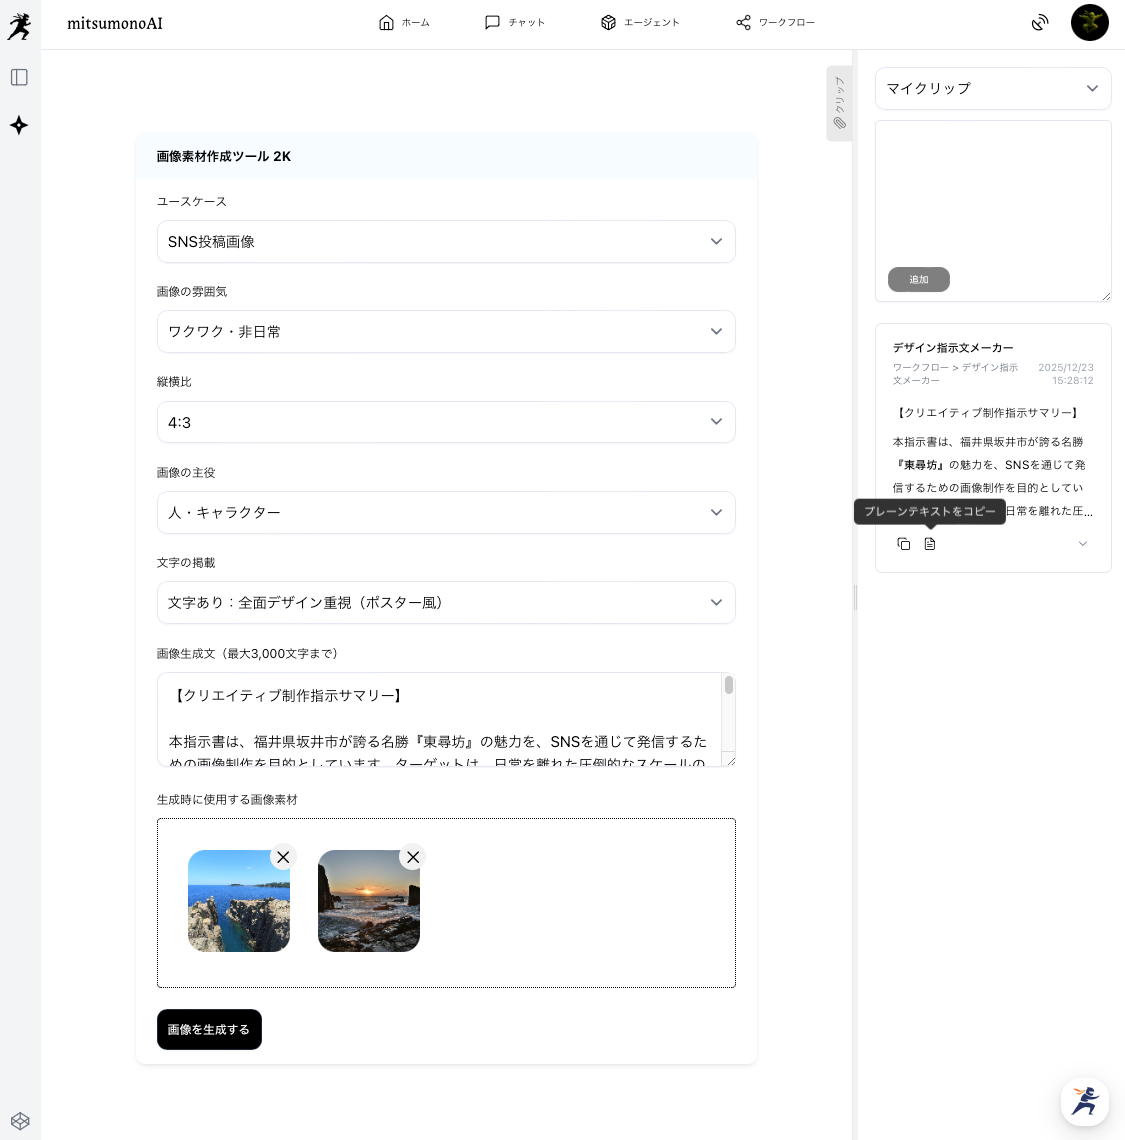Click the 追加 button in clip panel
This screenshot has width=1125, height=1140.
tap(918, 280)
